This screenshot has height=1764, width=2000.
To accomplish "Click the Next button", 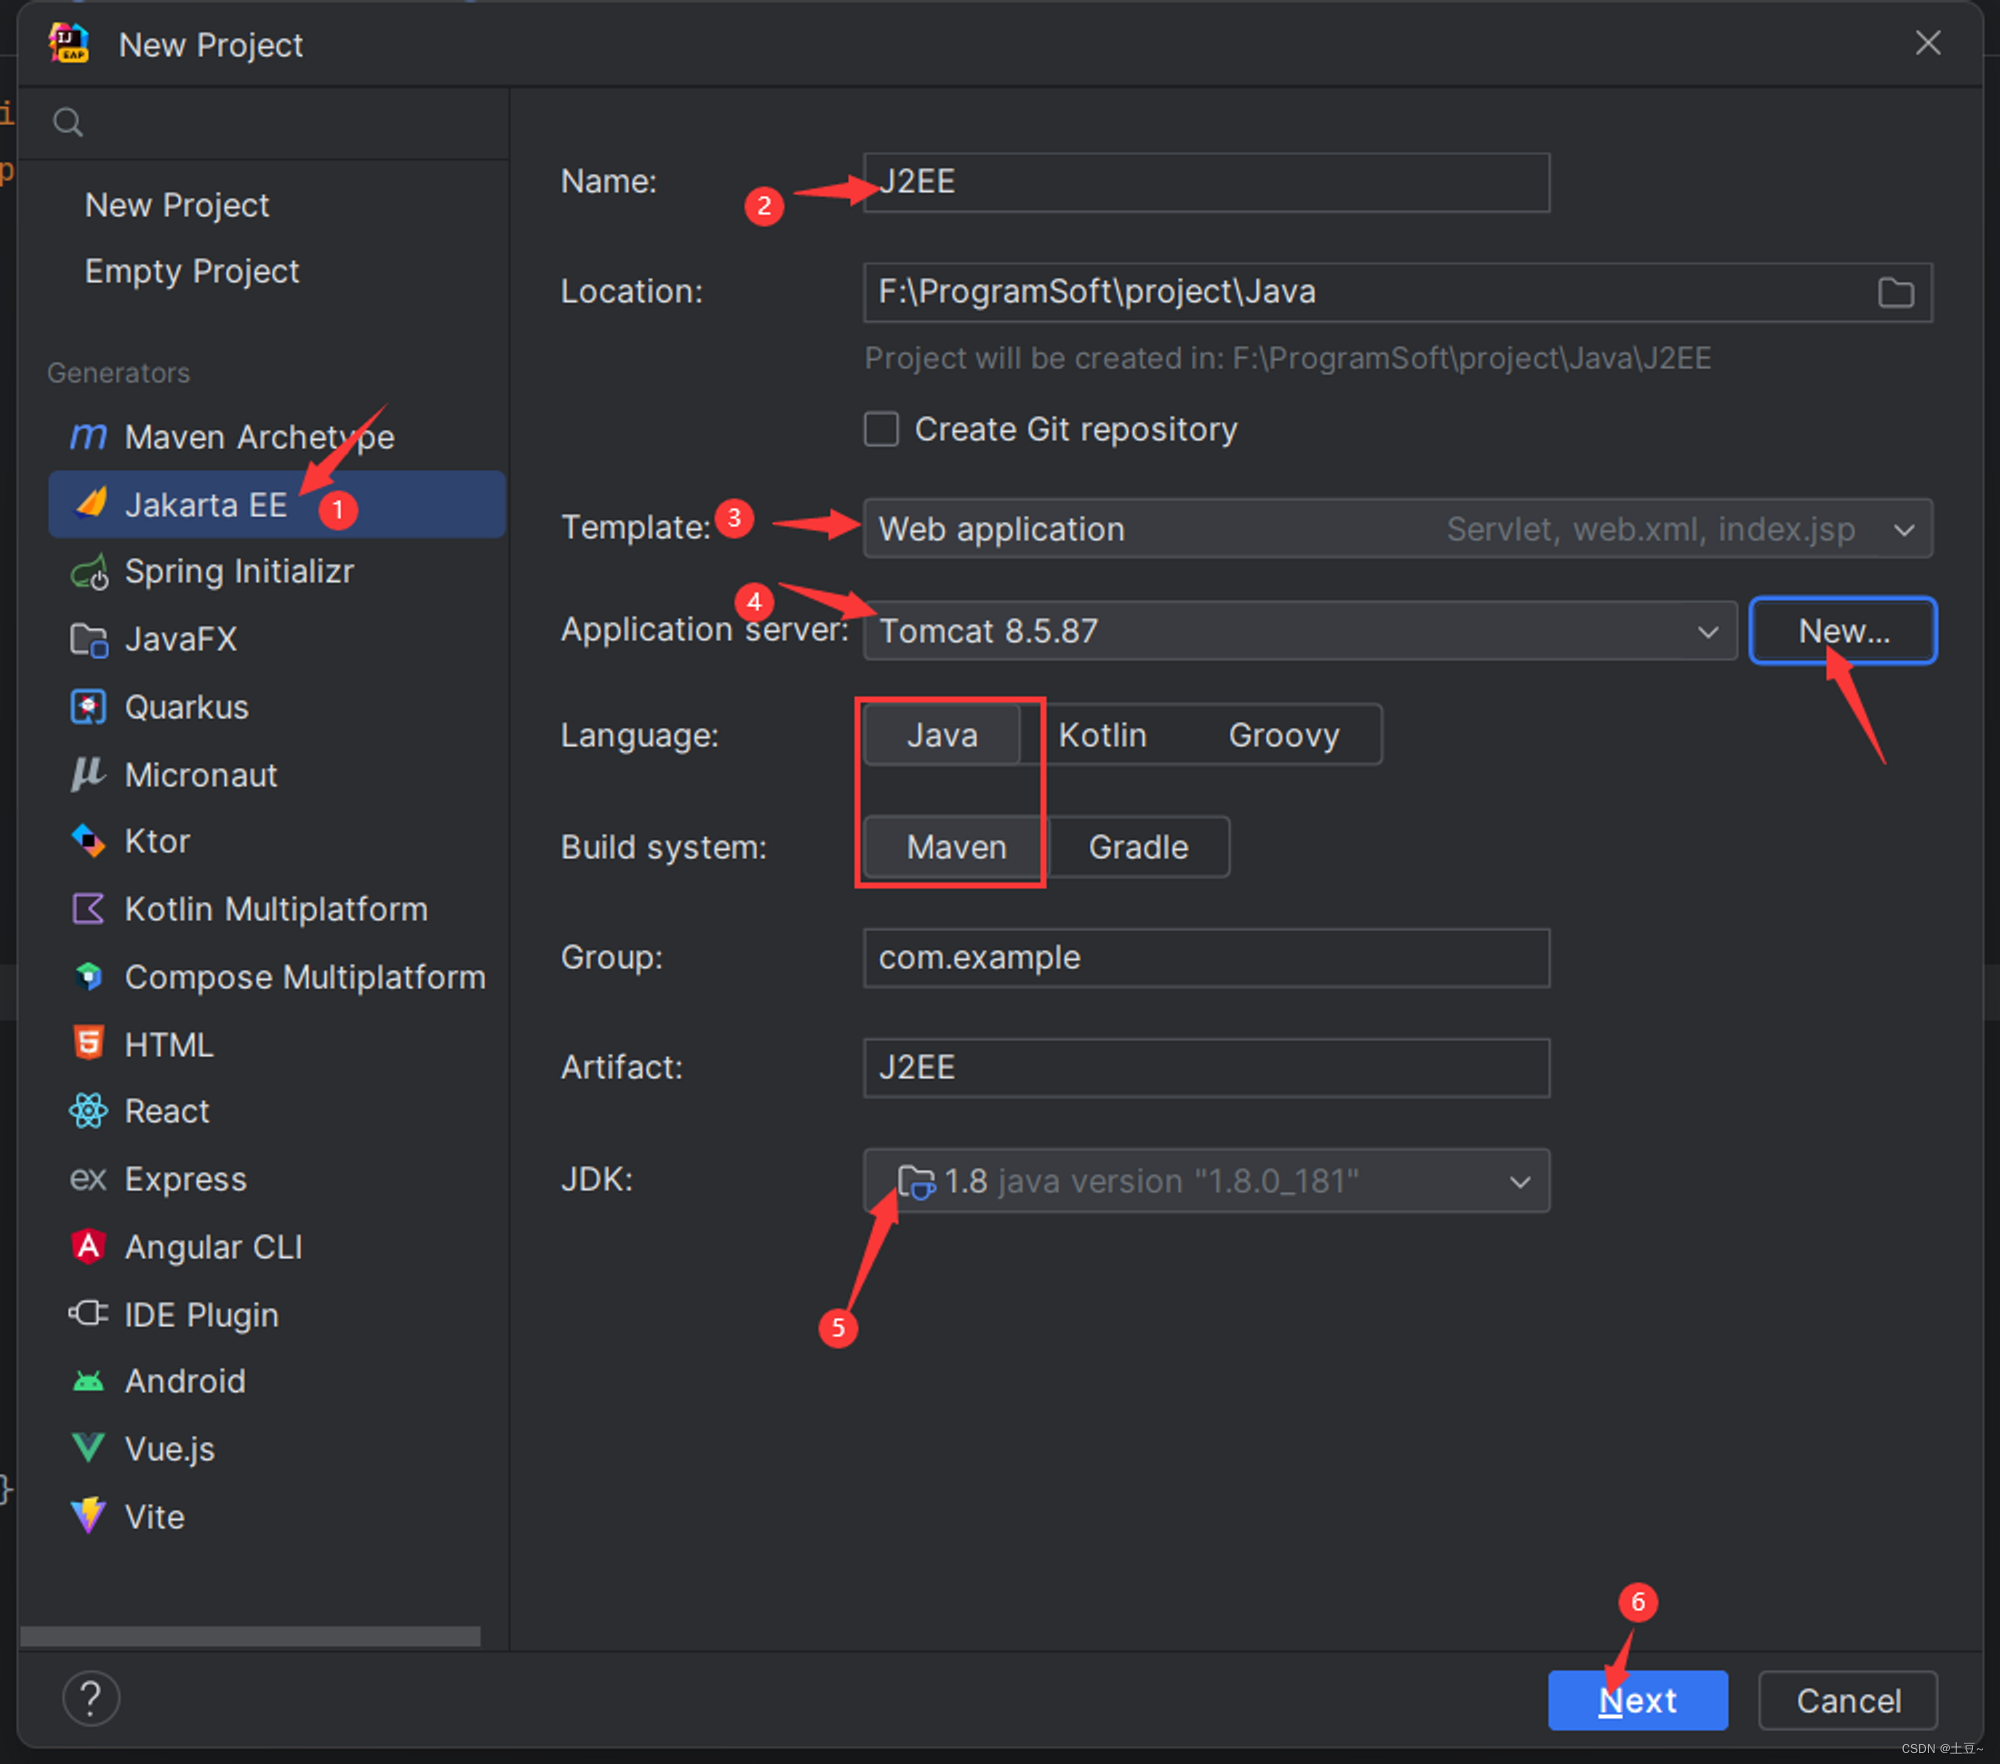I will (1637, 1700).
